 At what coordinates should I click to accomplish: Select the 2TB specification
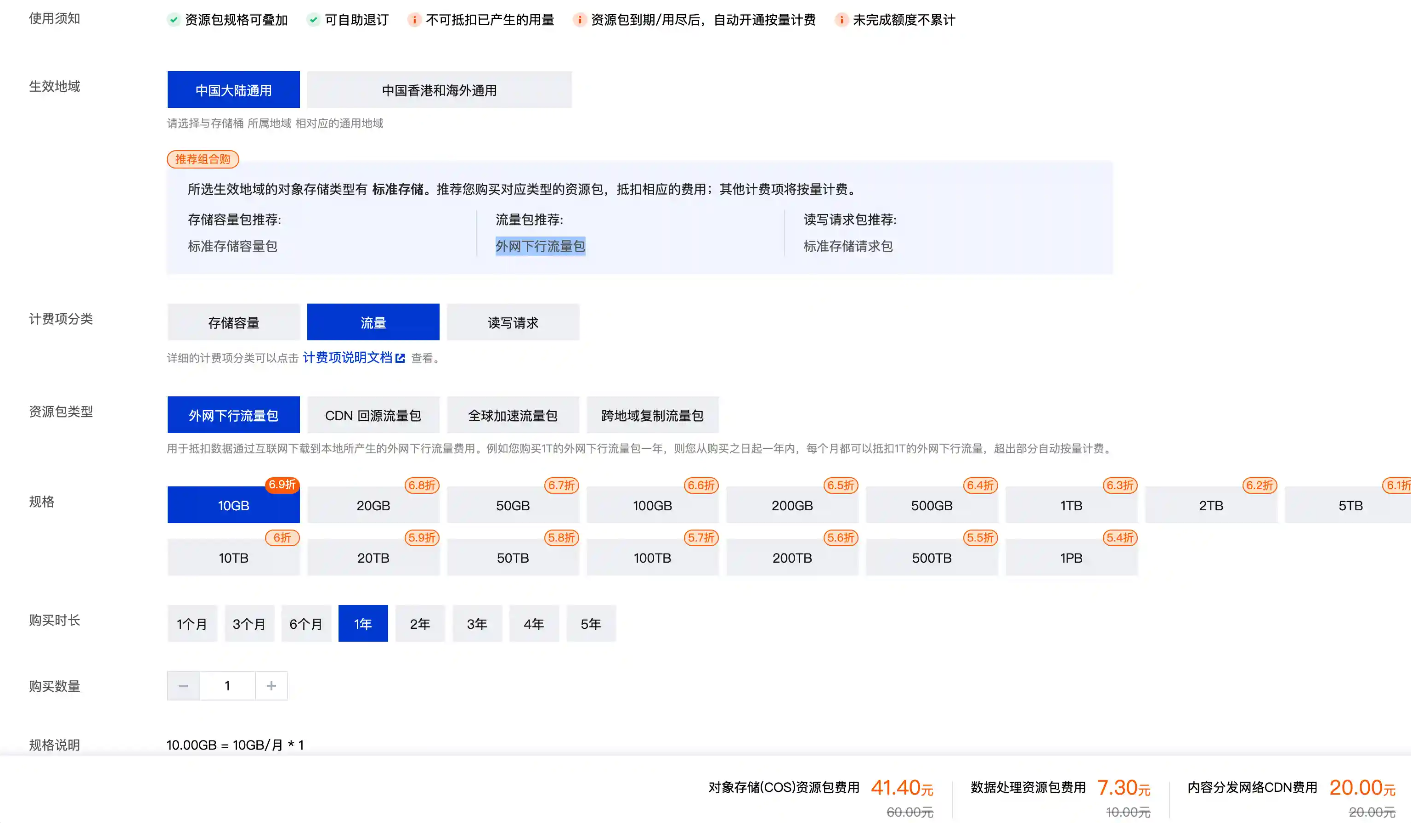1211,505
